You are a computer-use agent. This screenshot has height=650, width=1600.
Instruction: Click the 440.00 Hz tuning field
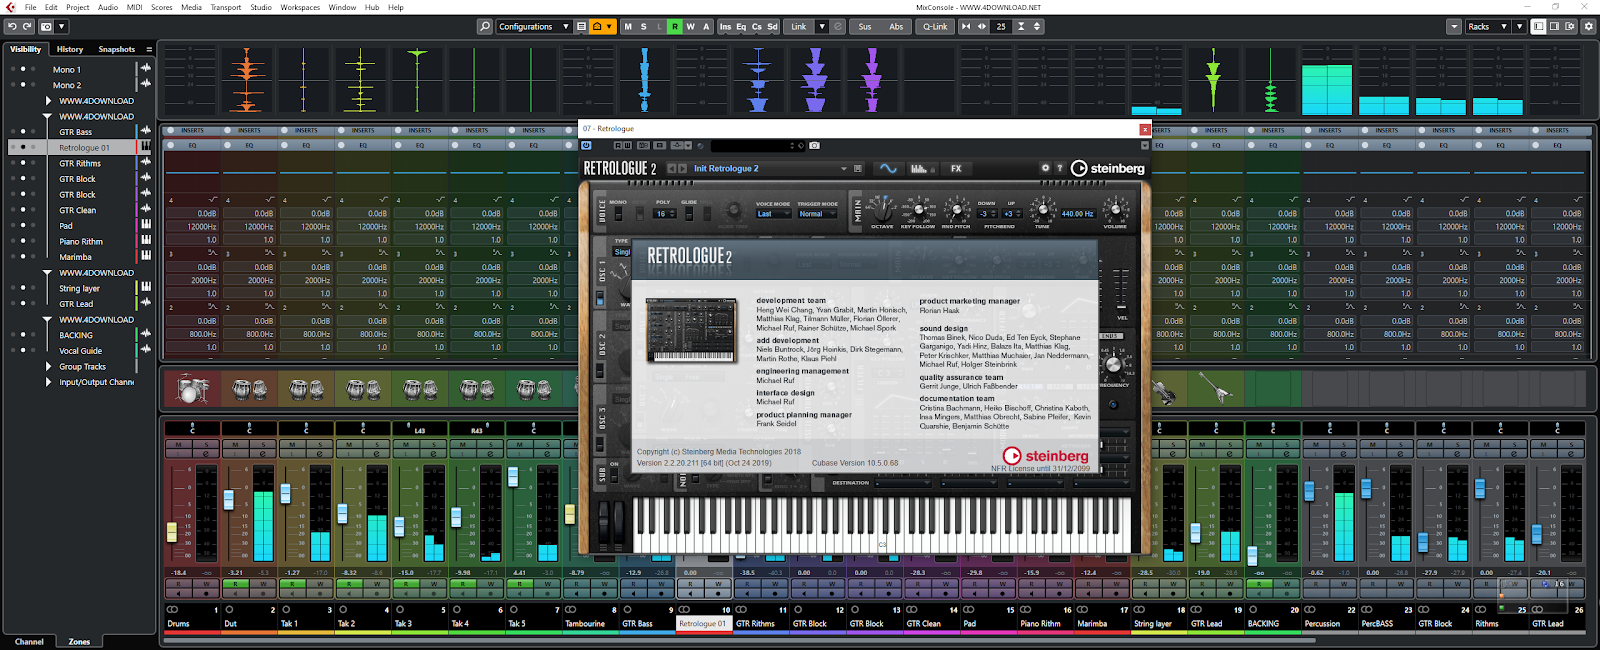(1077, 214)
